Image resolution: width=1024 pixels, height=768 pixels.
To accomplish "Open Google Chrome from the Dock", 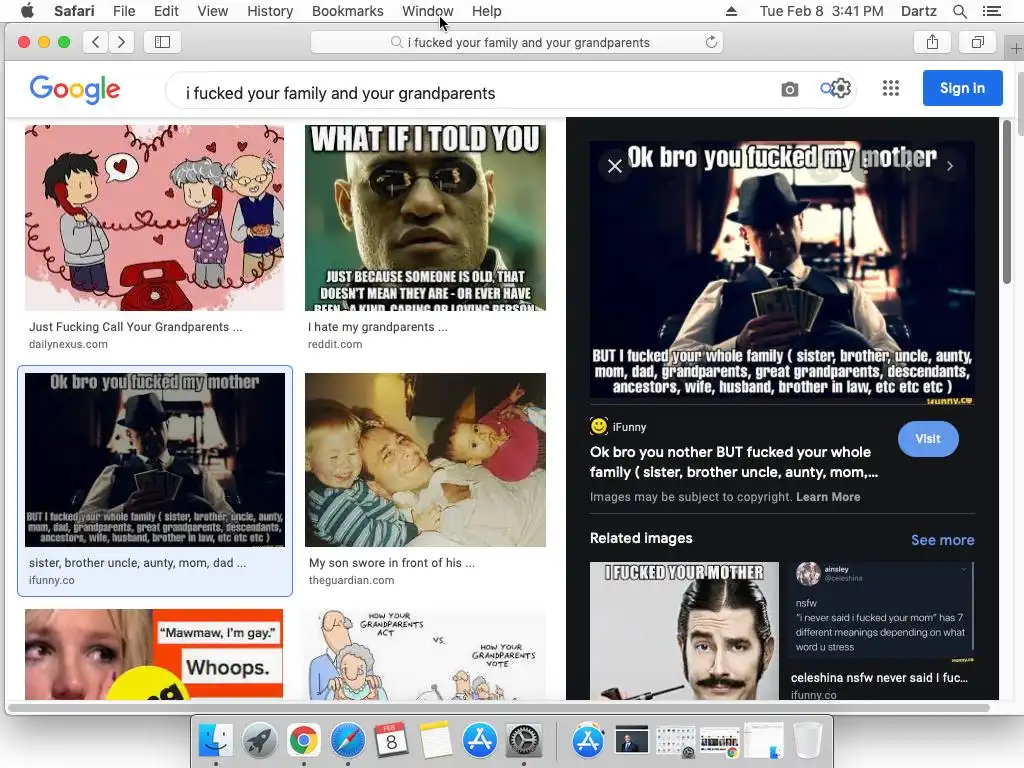I will [304, 741].
